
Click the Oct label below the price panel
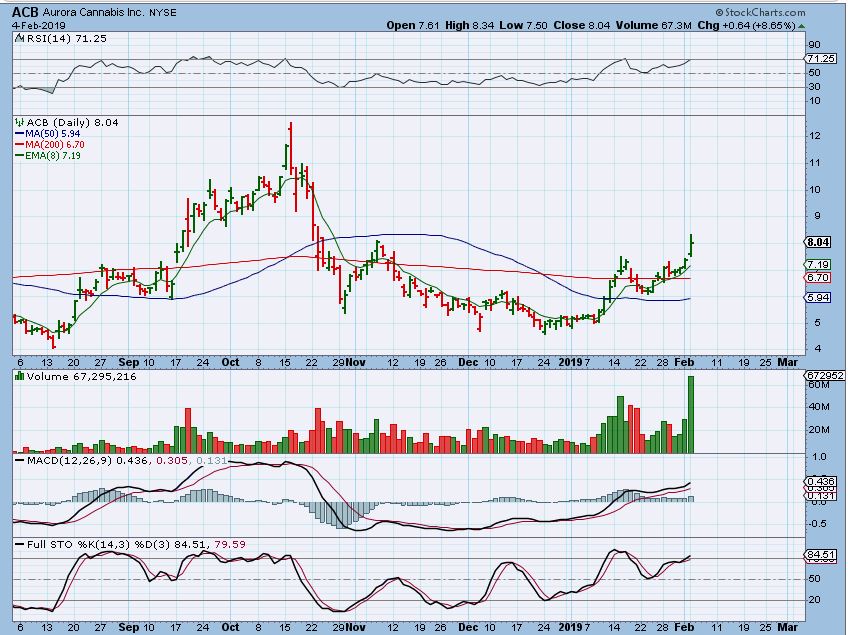pyautogui.click(x=231, y=362)
